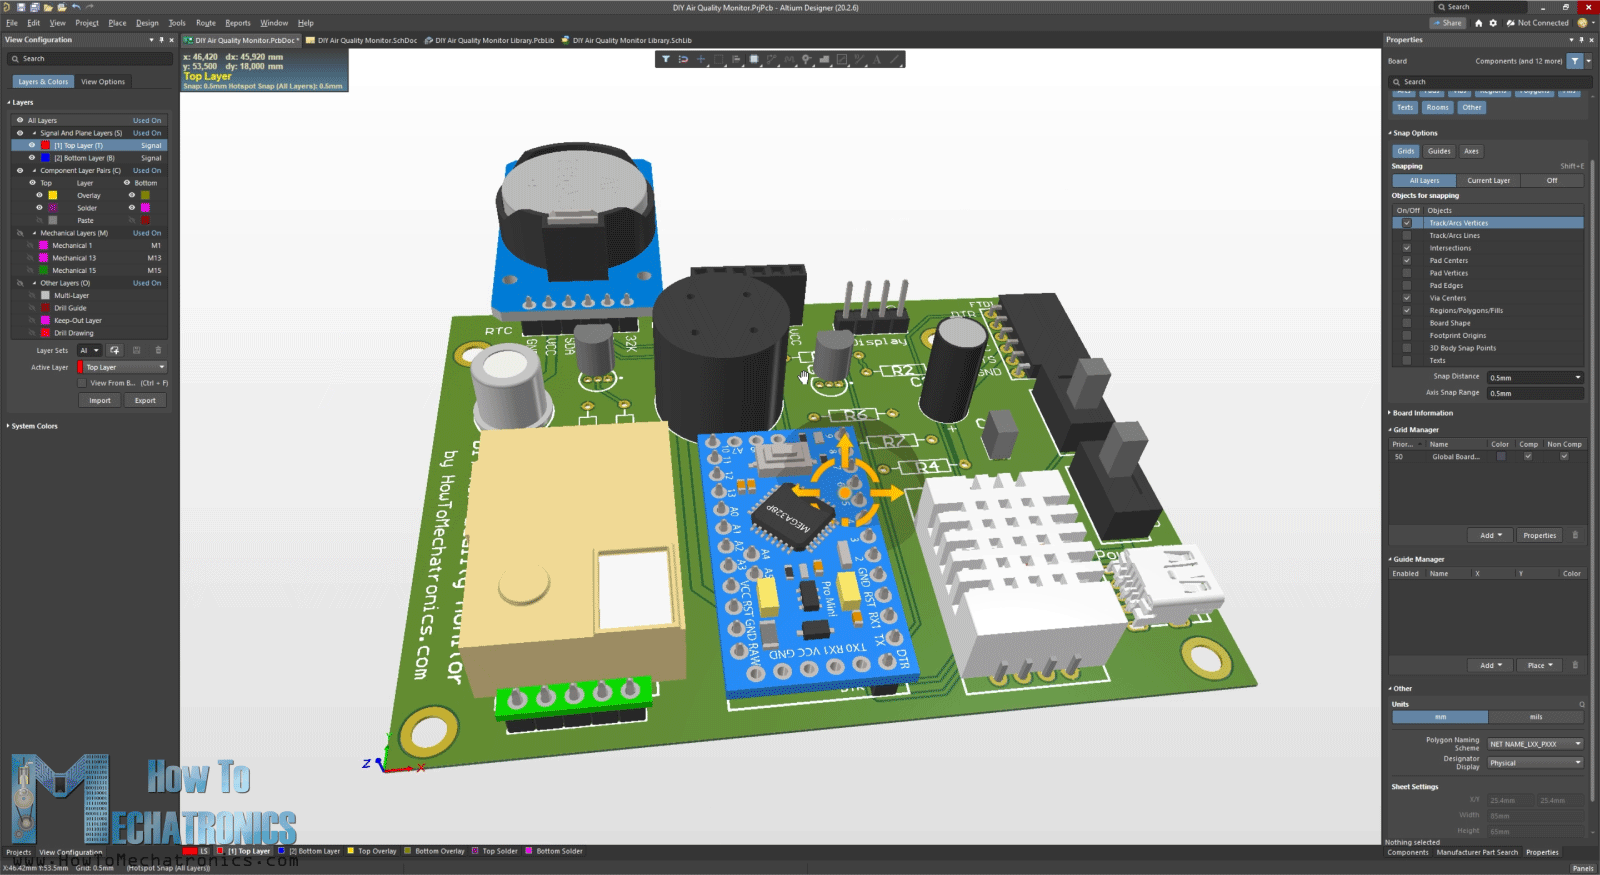Collapse the Mechanical Layers group
This screenshot has width=1600, height=875.
pos(34,233)
